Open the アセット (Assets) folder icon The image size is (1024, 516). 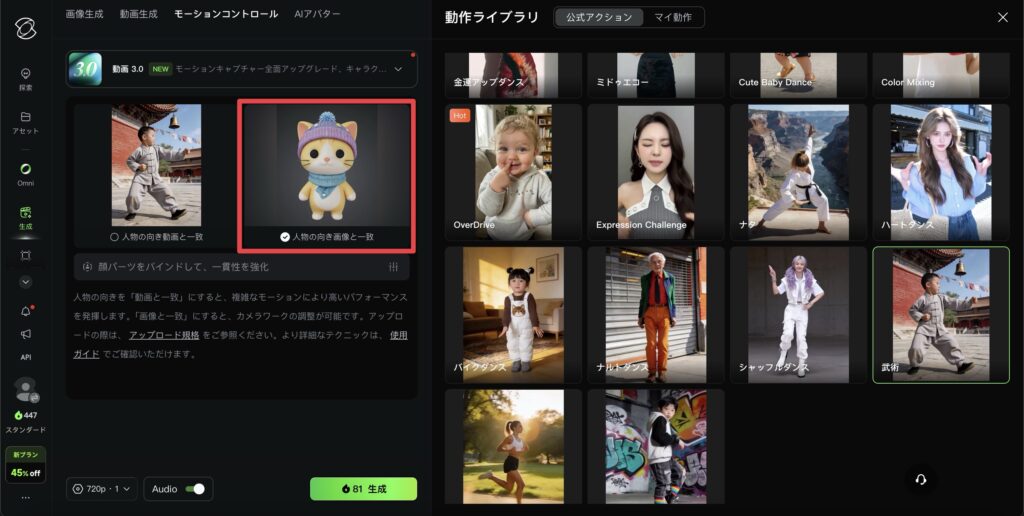click(25, 117)
